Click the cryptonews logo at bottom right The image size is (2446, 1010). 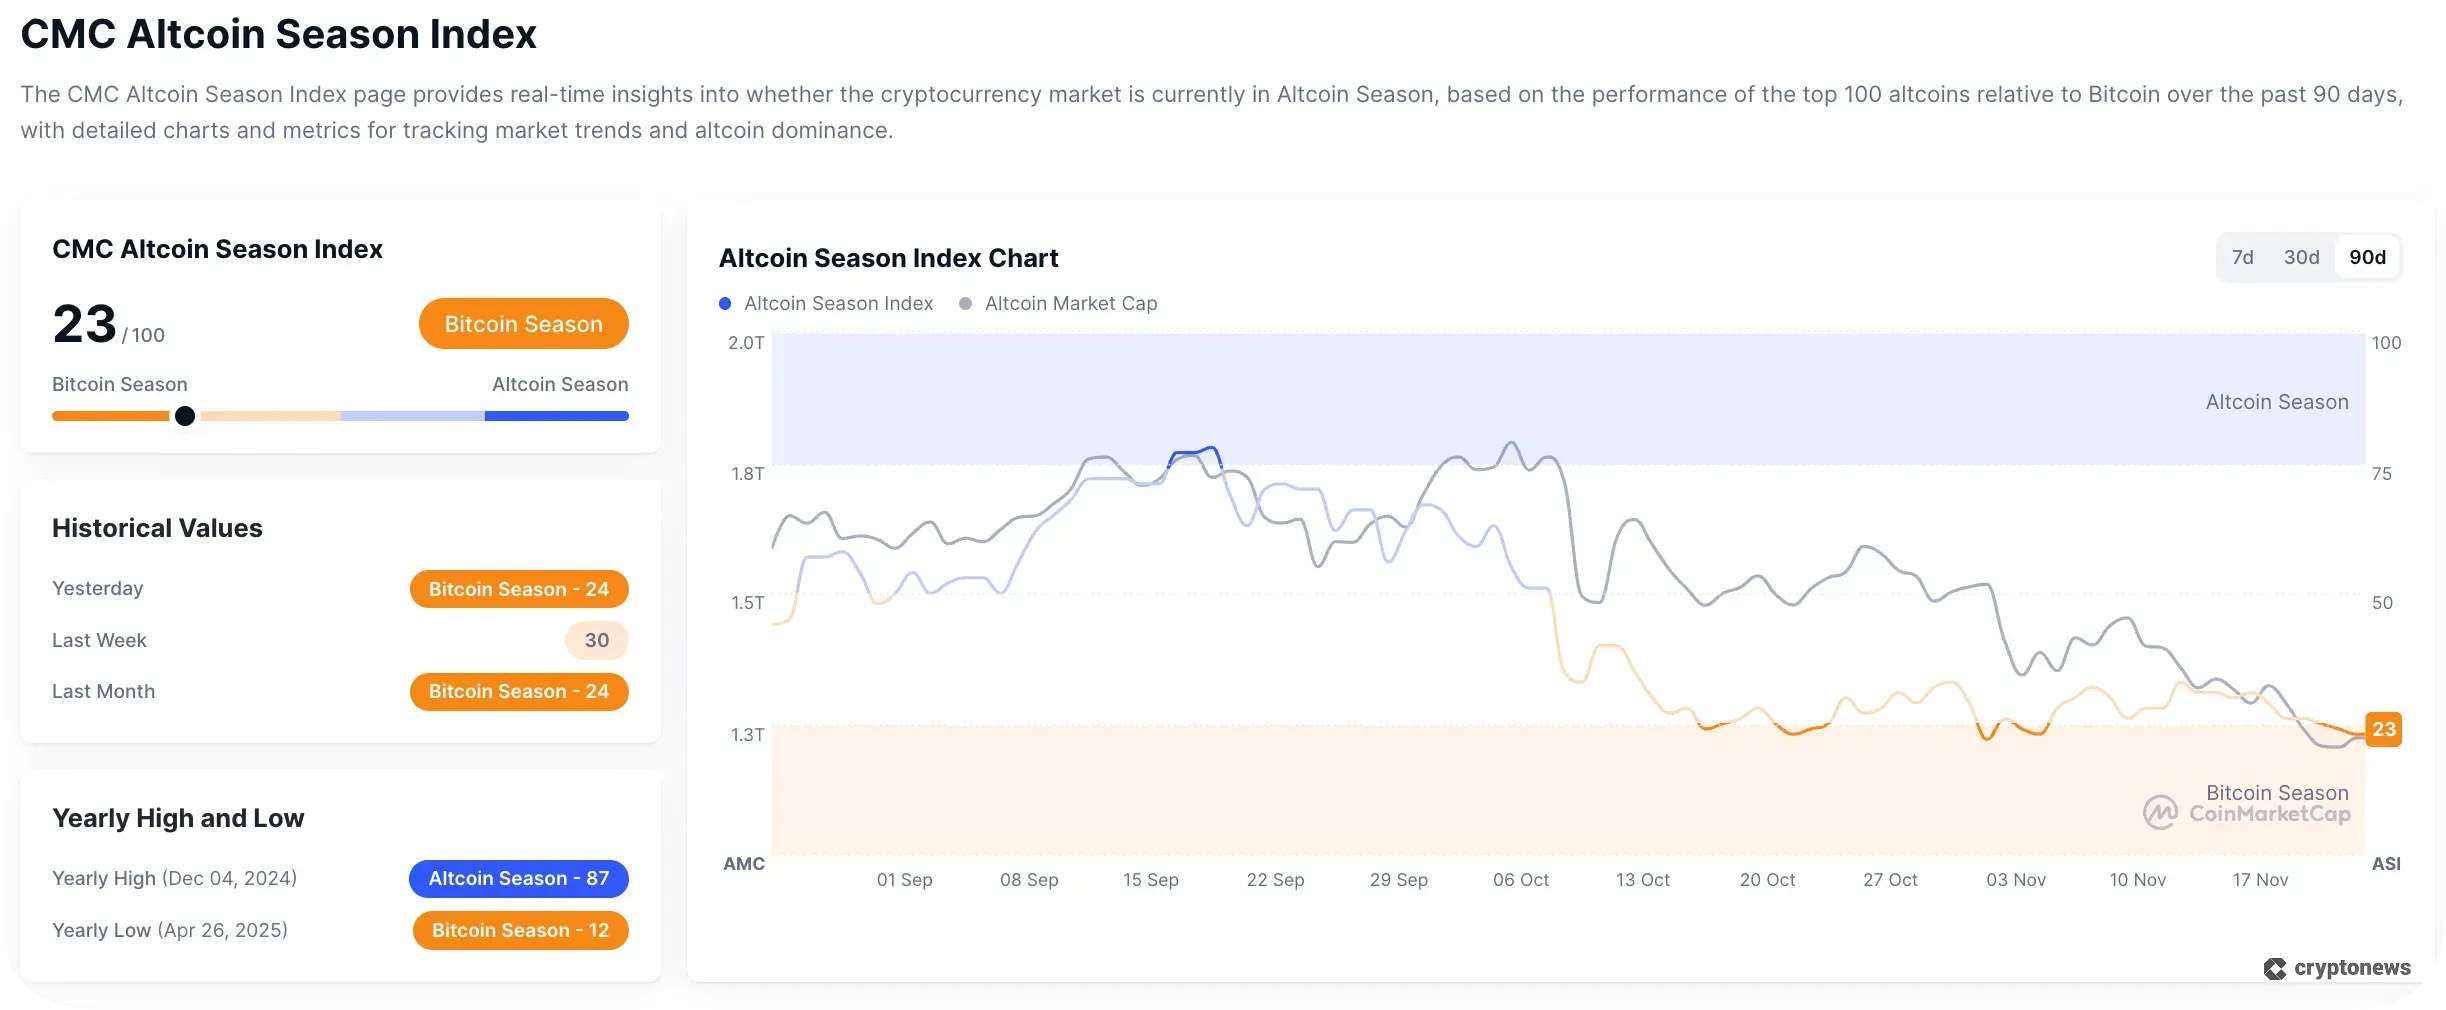click(x=2337, y=968)
